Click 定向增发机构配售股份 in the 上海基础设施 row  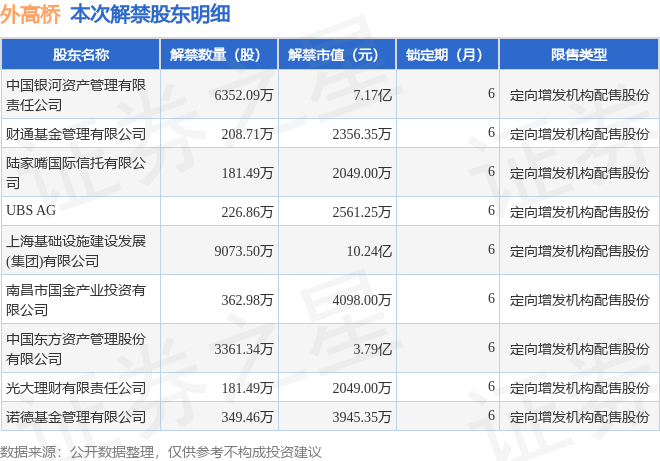pos(580,251)
